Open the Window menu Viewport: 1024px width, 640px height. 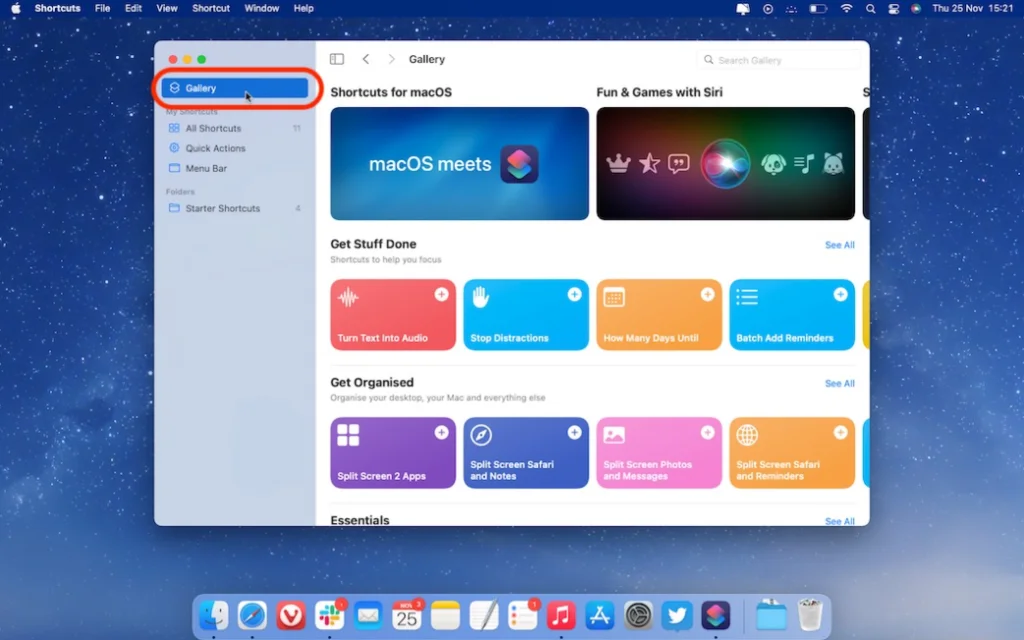point(261,8)
